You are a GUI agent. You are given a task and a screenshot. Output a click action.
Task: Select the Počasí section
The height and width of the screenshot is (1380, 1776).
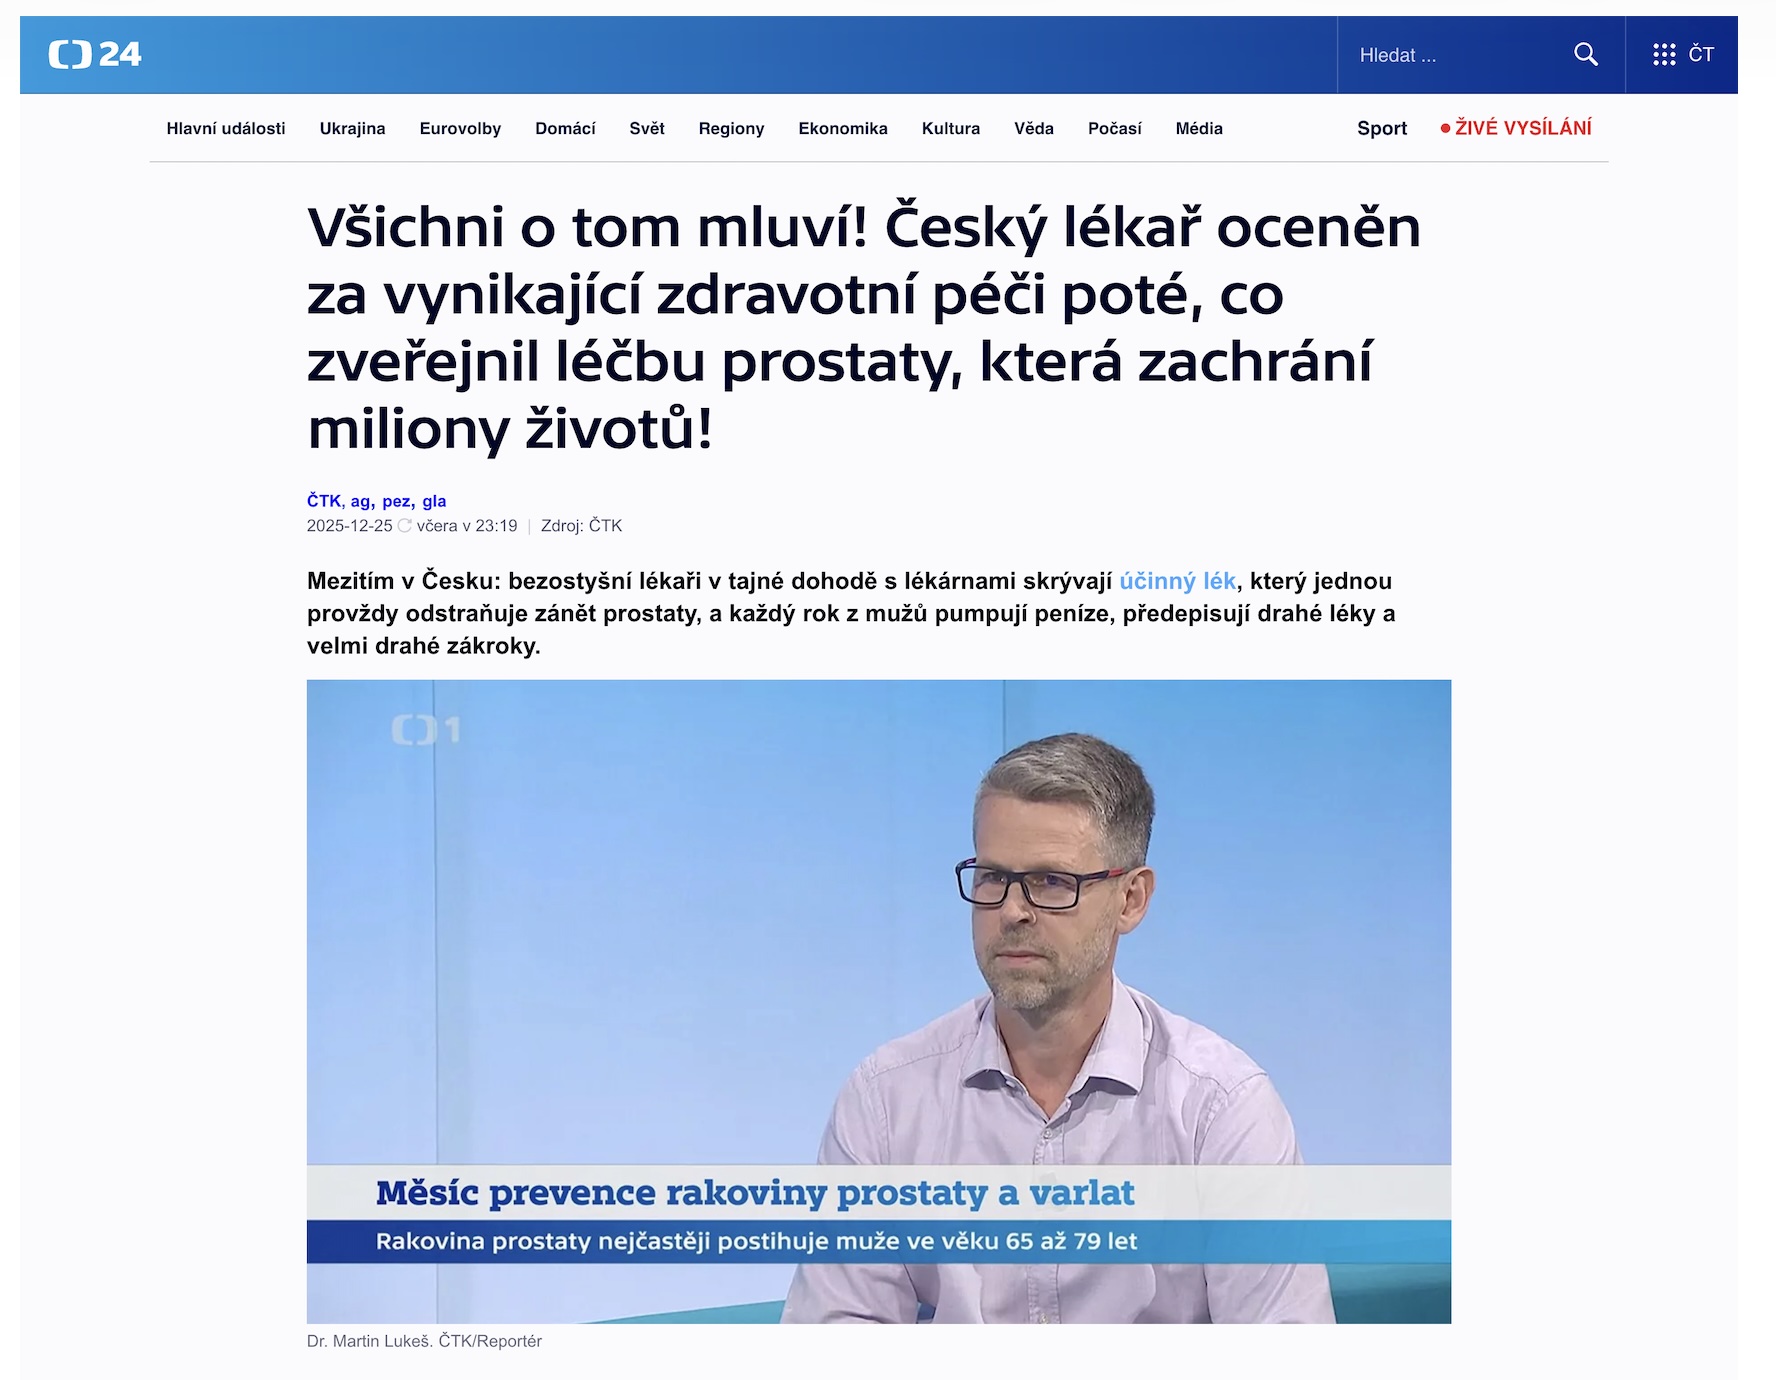[x=1115, y=128]
